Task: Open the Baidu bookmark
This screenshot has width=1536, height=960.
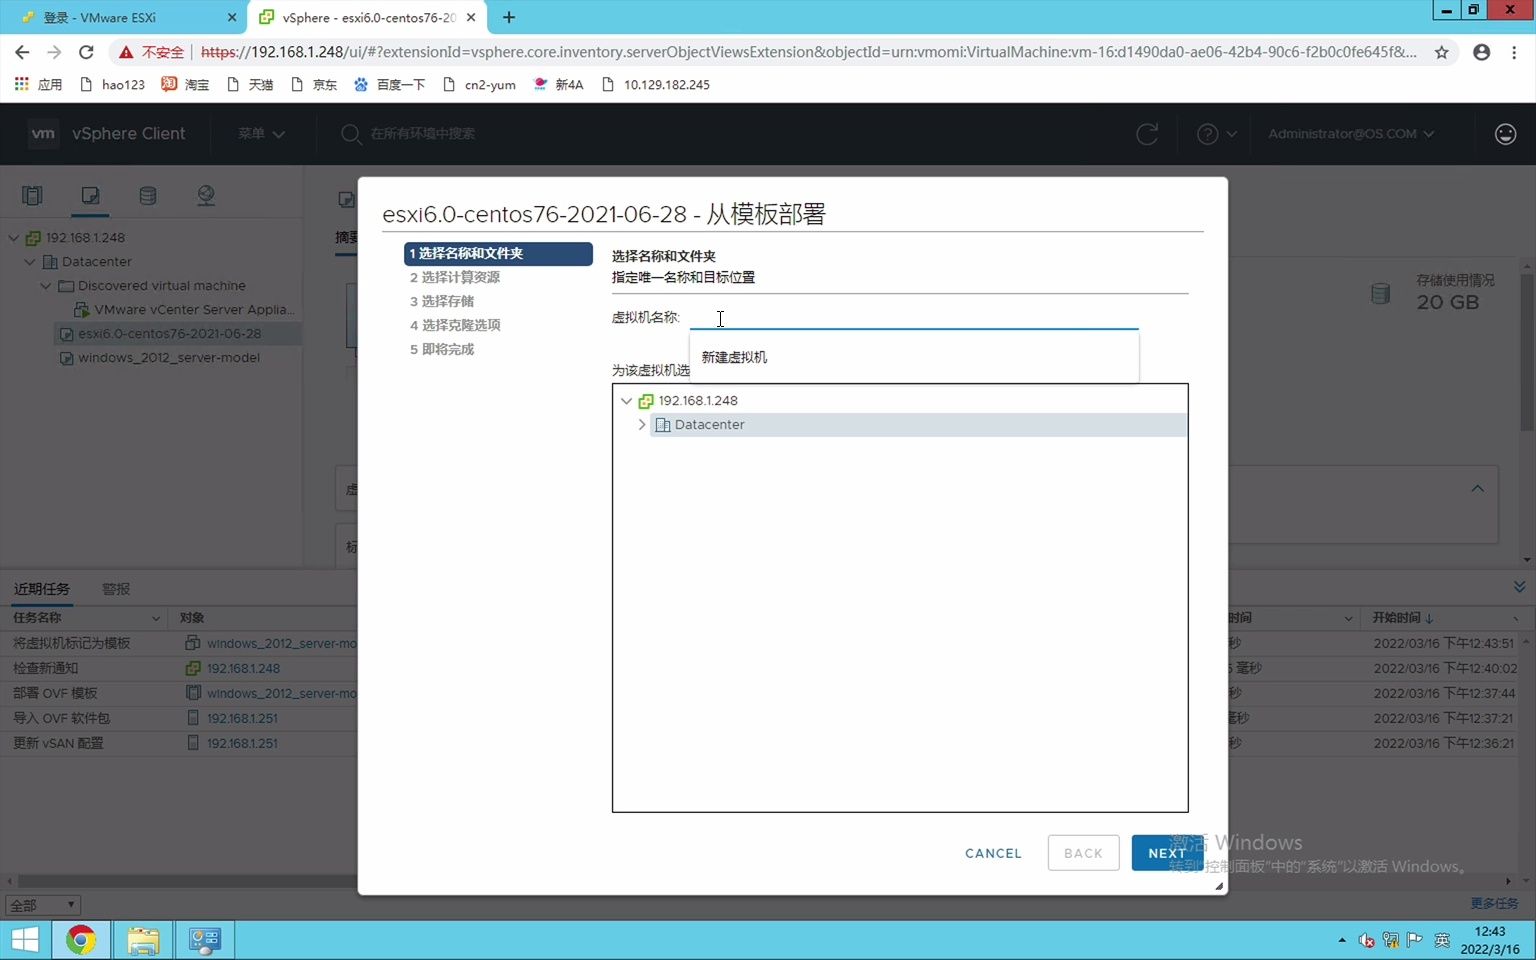Action: coord(389,84)
